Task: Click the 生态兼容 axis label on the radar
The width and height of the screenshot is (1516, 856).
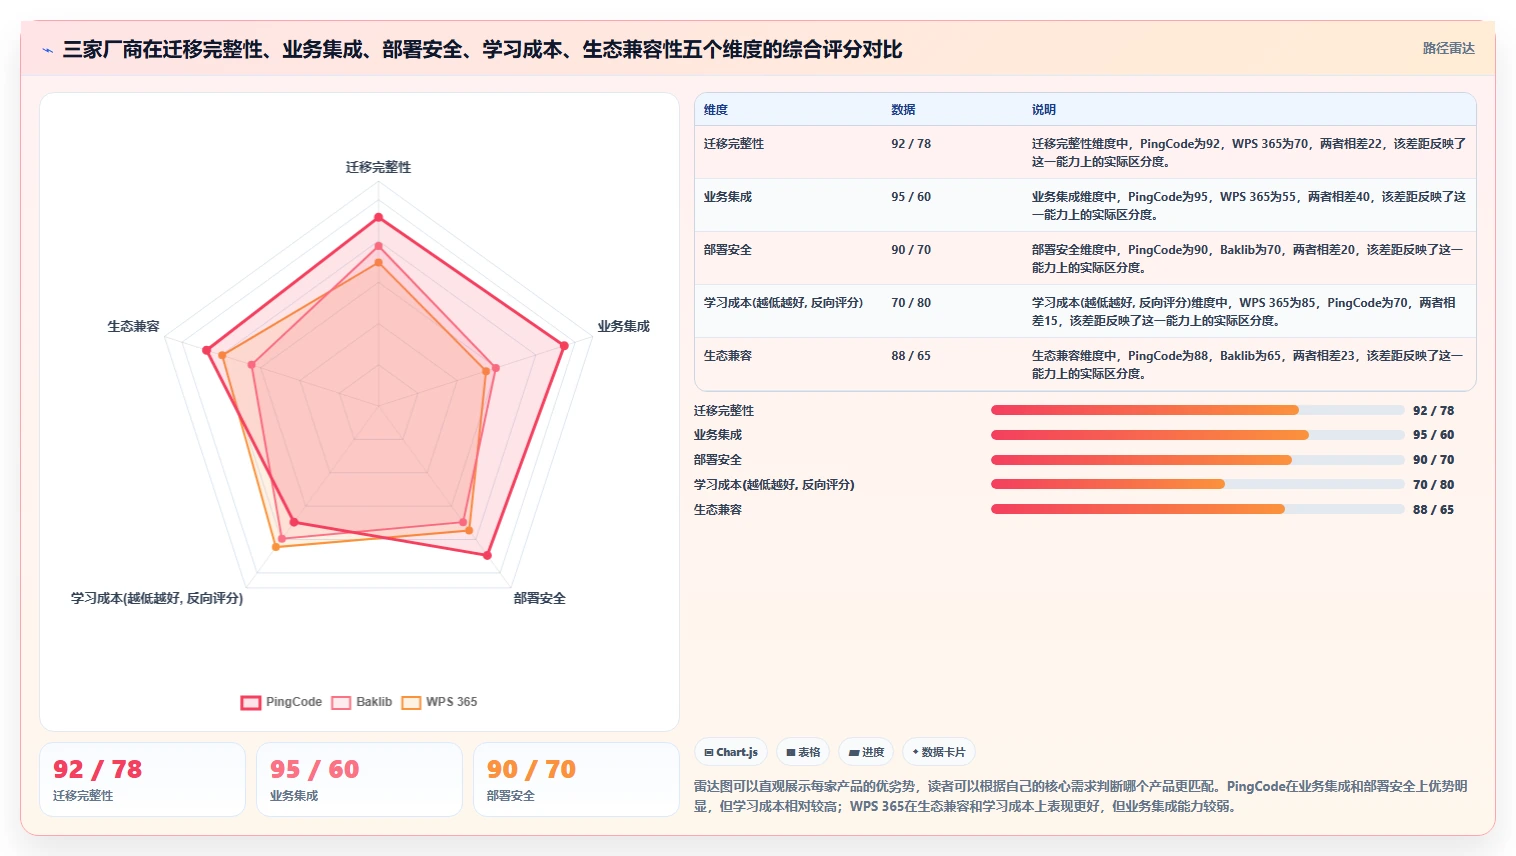Action: tap(133, 326)
